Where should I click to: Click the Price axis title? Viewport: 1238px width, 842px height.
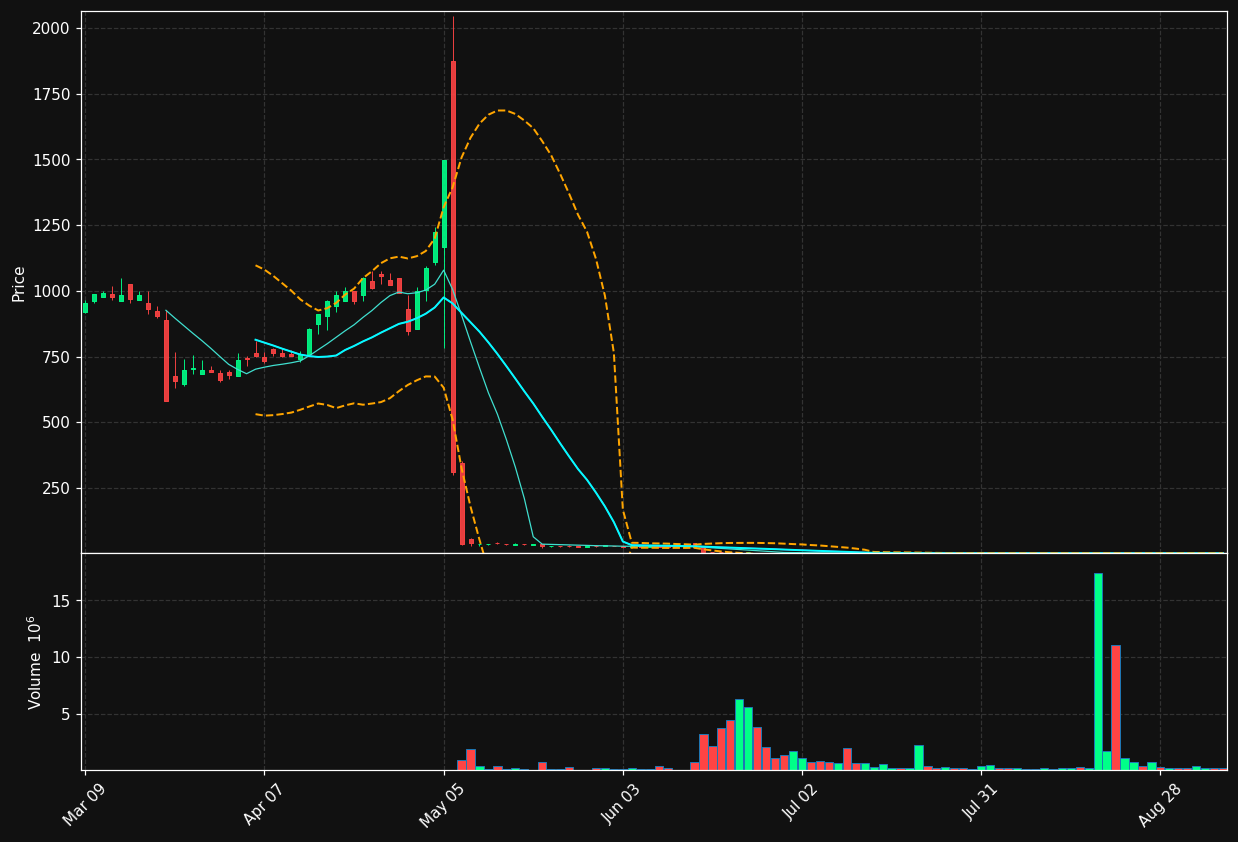(x=19, y=283)
